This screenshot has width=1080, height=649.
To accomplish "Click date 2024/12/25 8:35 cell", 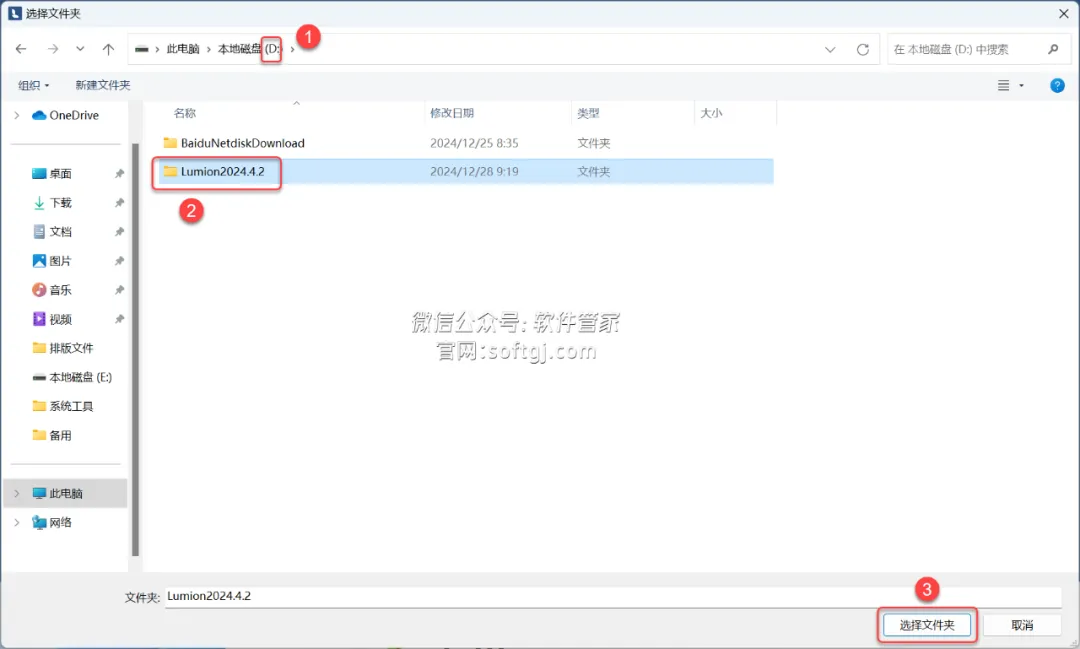I will tap(474, 143).
